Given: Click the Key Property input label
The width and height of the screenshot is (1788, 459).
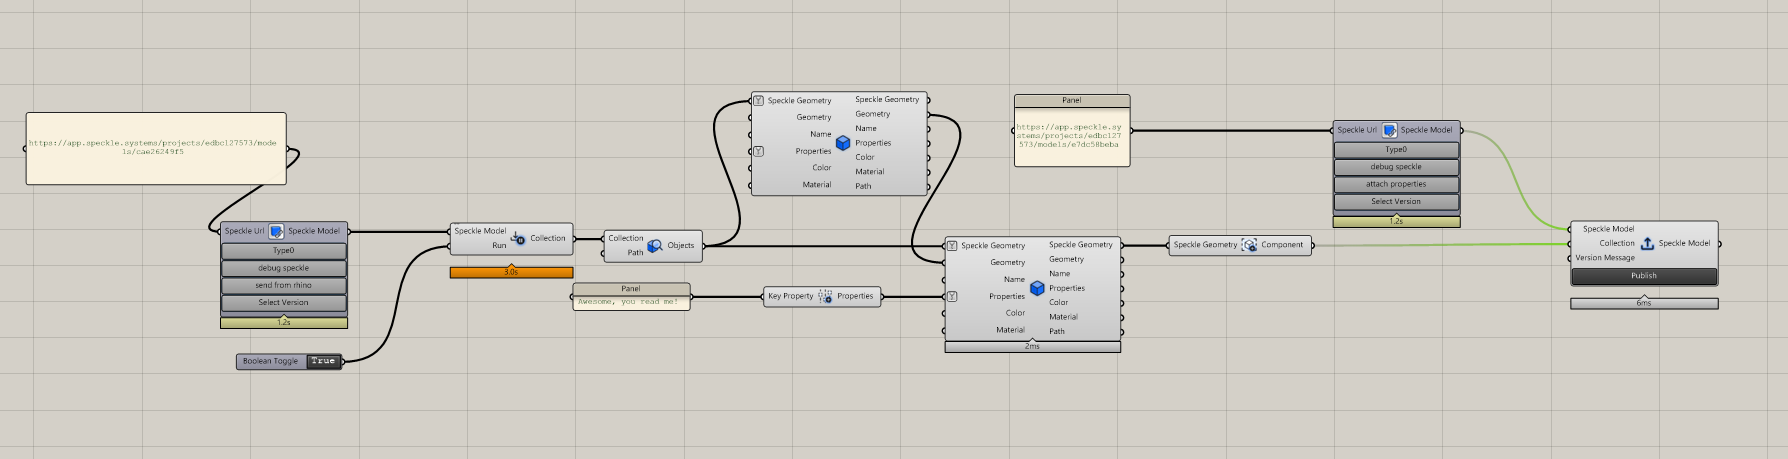Looking at the screenshot, I should [x=791, y=296].
